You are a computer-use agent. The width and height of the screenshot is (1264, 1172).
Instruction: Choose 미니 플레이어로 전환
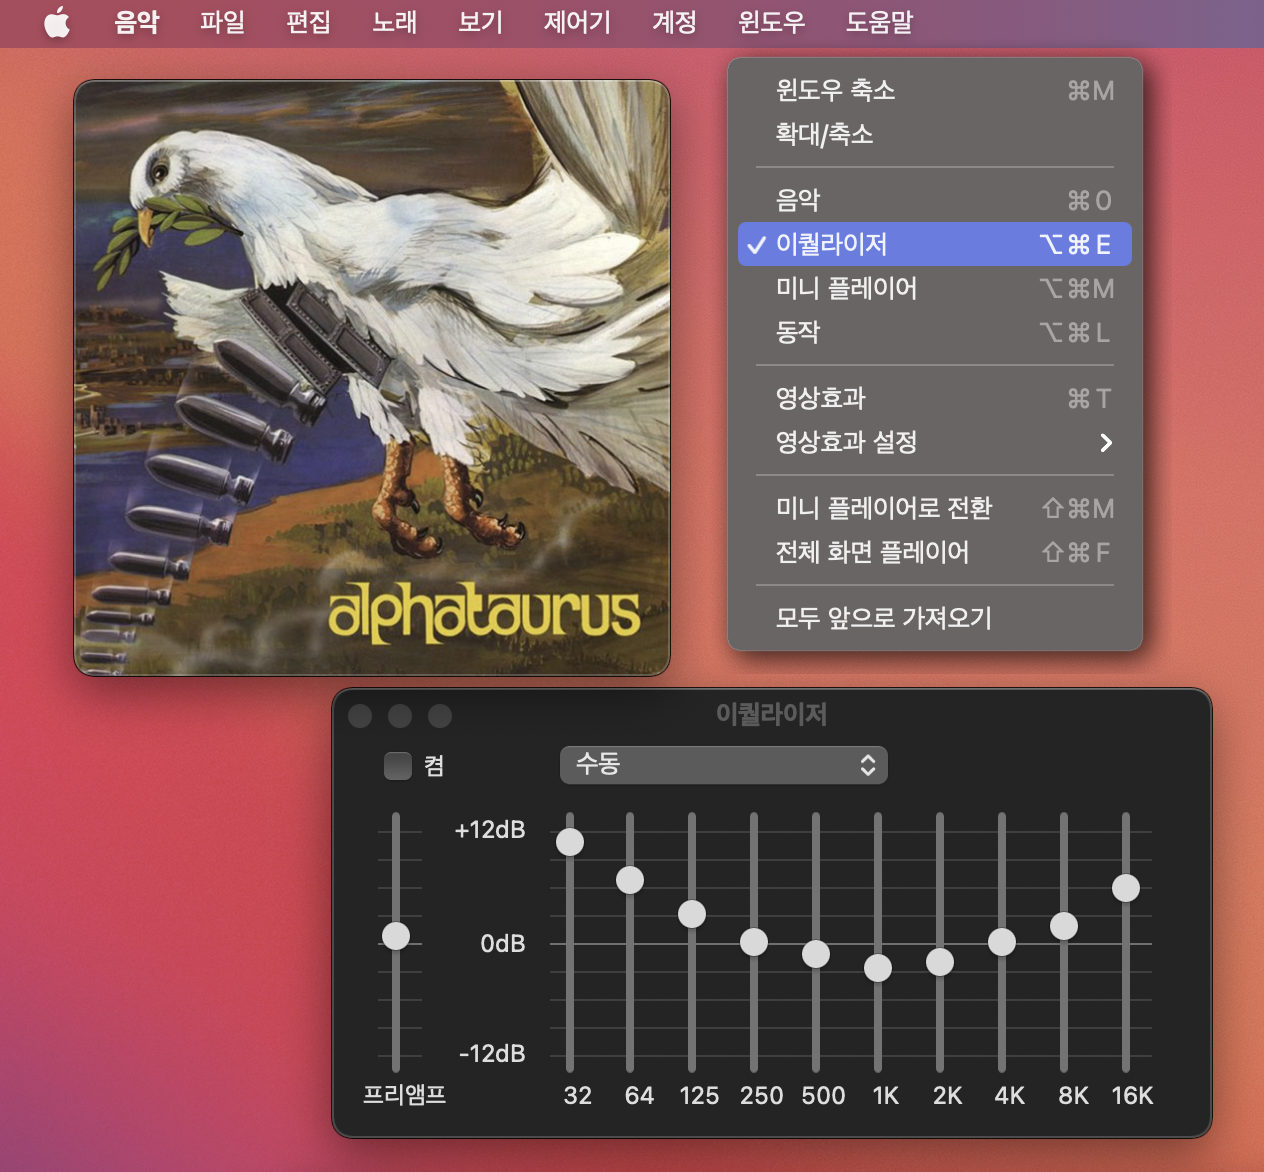935,508
